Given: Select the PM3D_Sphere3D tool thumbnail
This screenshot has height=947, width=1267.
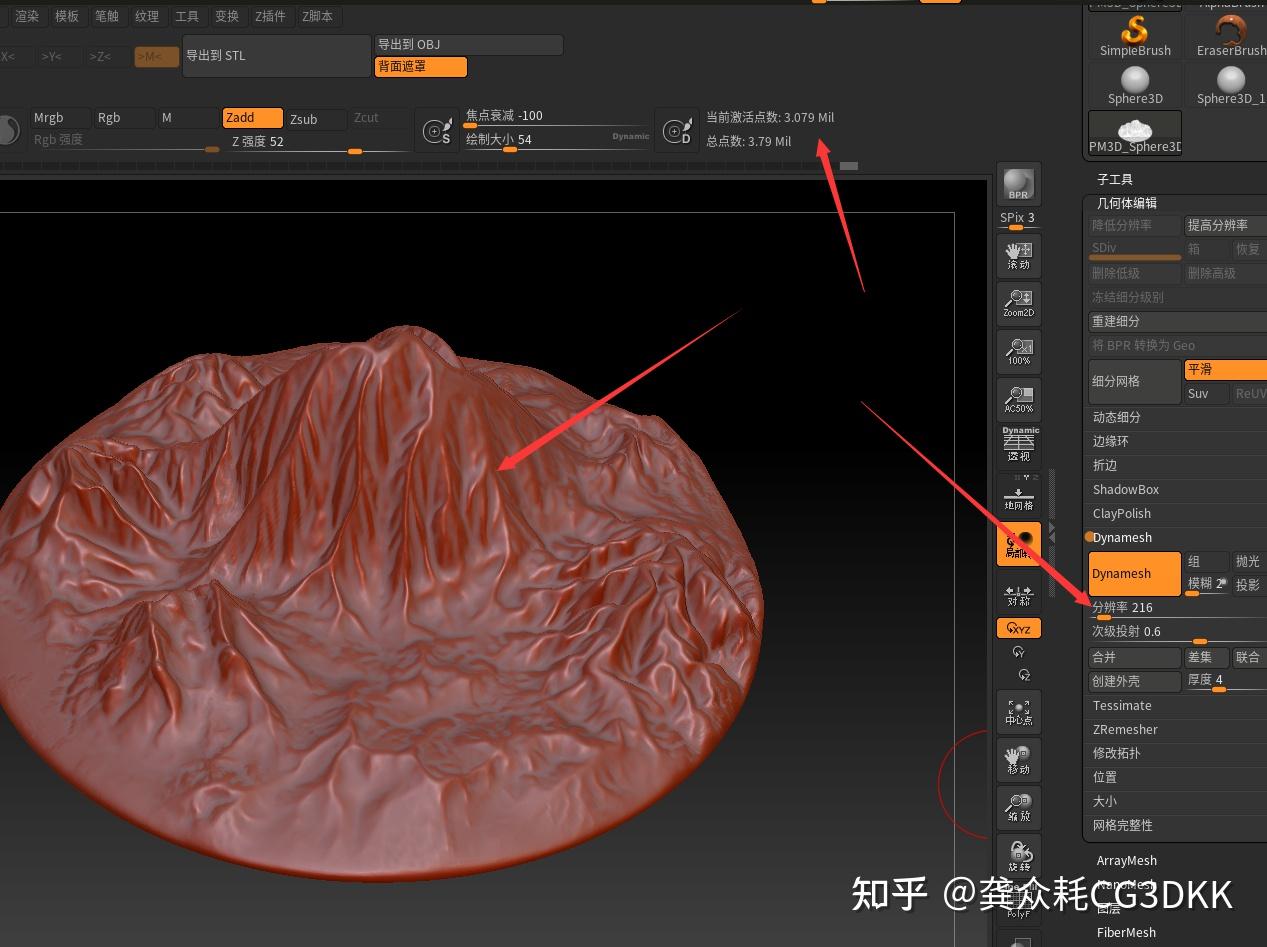Looking at the screenshot, I should (1134, 130).
